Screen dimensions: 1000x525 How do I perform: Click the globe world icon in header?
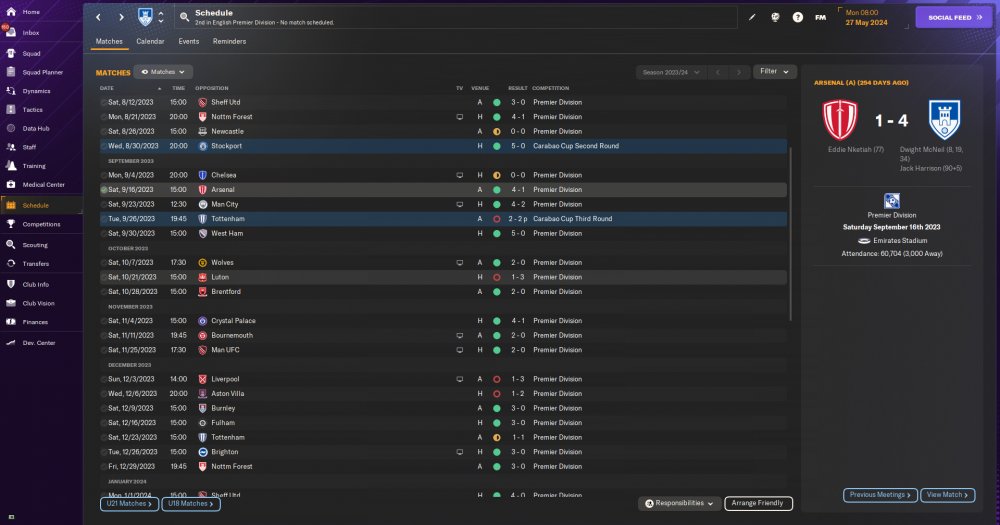[x=775, y=17]
